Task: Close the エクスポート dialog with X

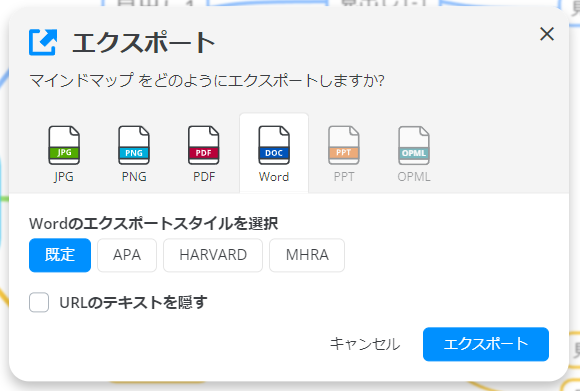Action: point(547,34)
